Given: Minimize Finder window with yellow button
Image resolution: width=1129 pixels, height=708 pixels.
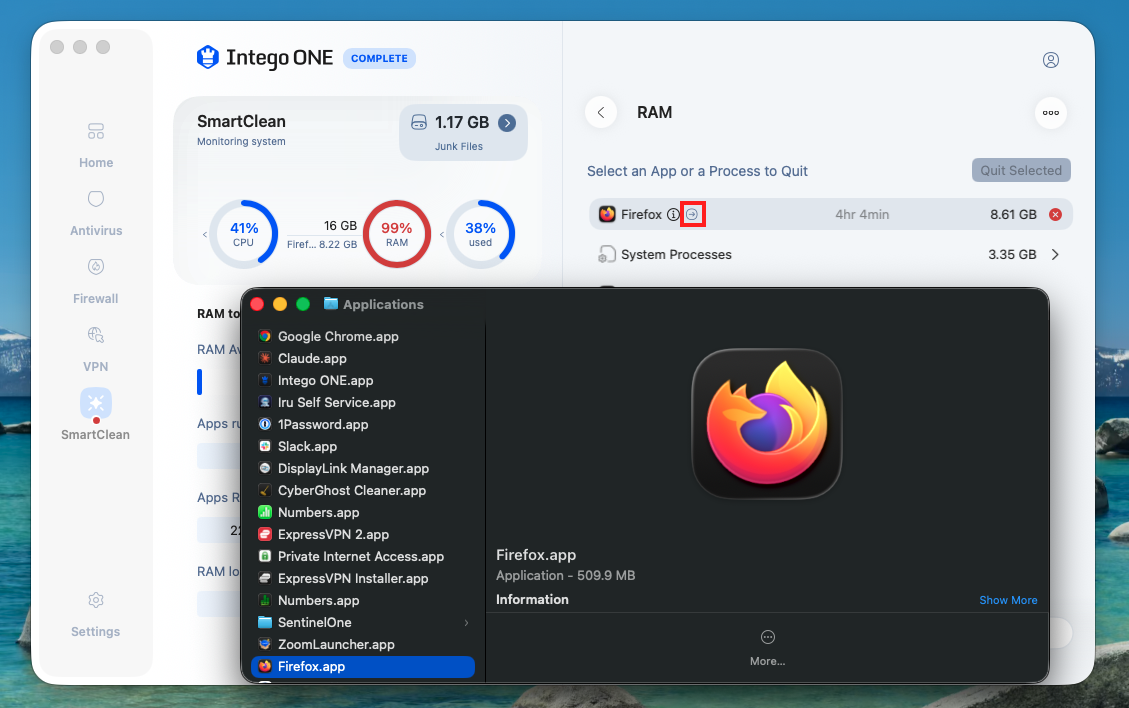Looking at the screenshot, I should pos(280,304).
